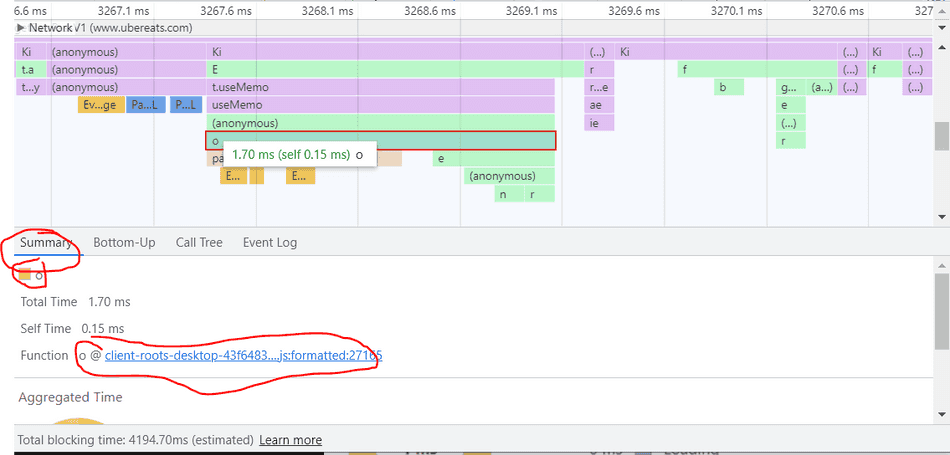Image resolution: width=950 pixels, height=455 pixels.
Task: Expand the Network track section
Action: [x=20, y=28]
